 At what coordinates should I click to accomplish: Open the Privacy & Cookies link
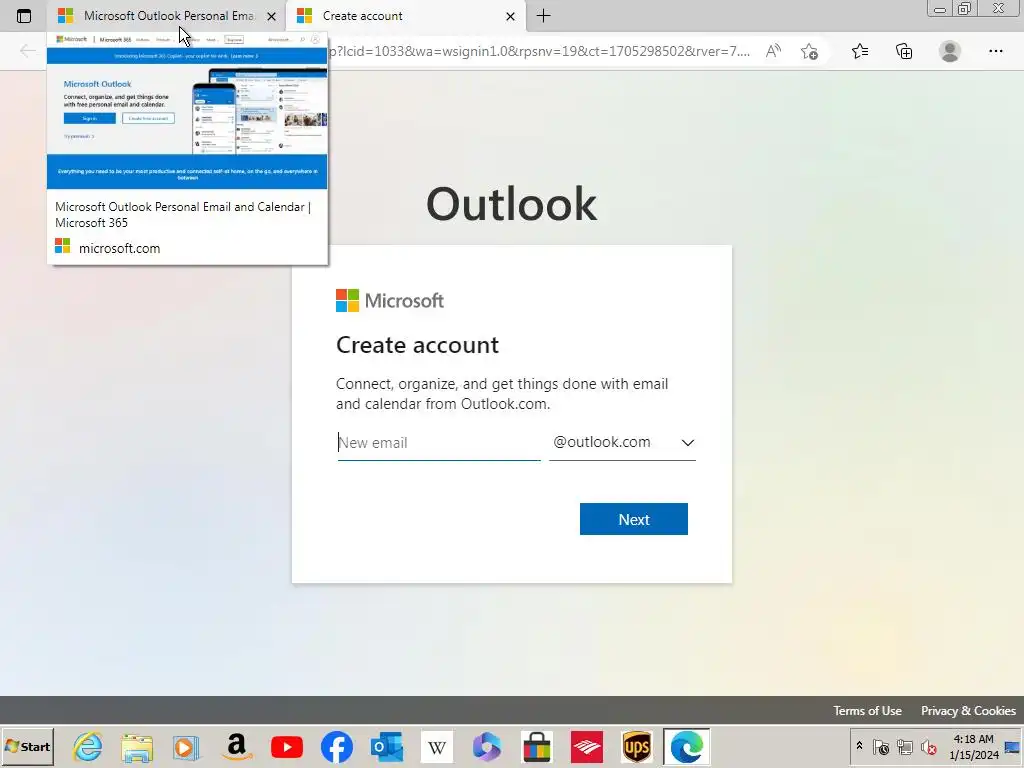point(968,711)
